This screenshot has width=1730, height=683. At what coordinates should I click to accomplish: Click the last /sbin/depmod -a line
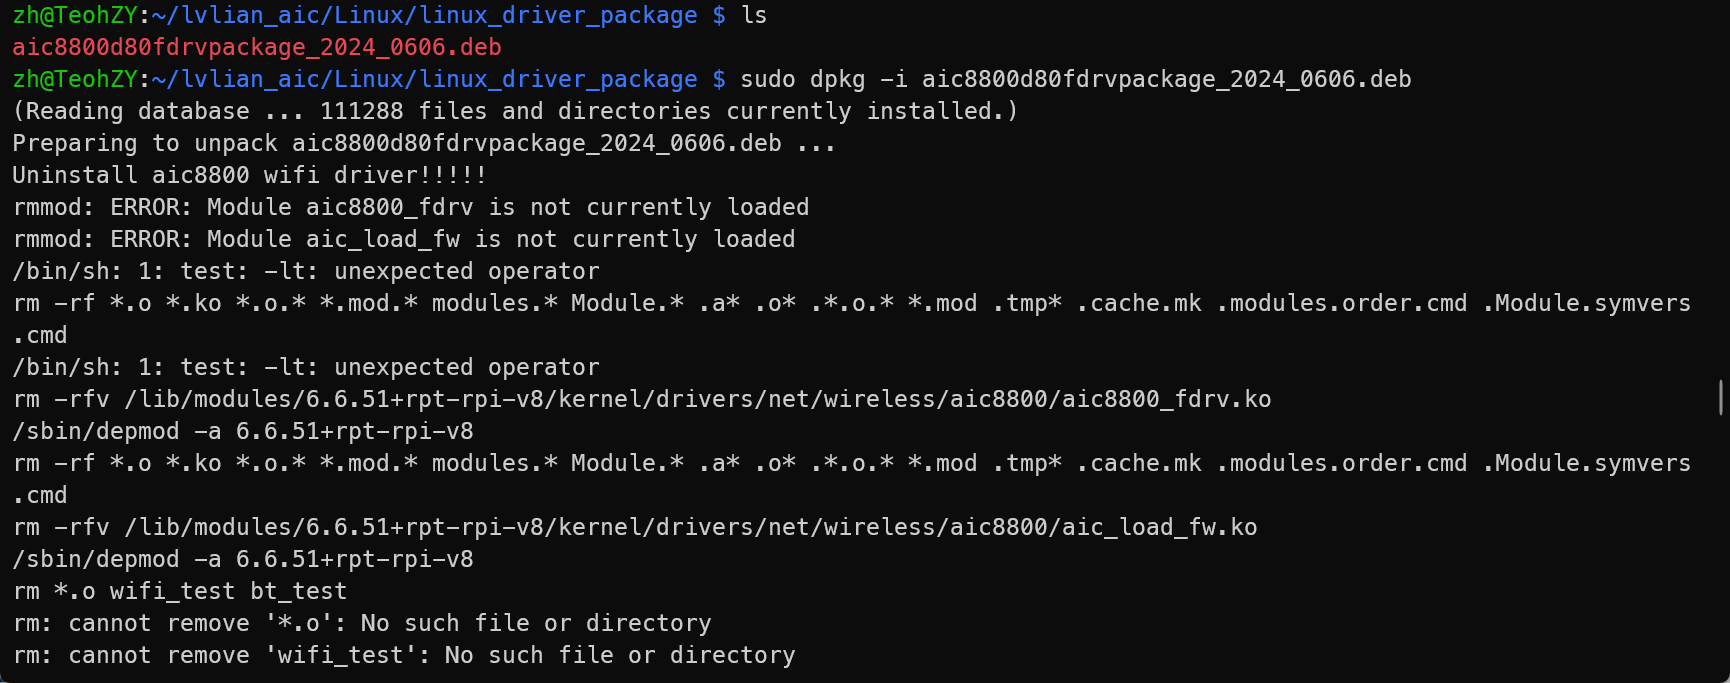point(243,560)
